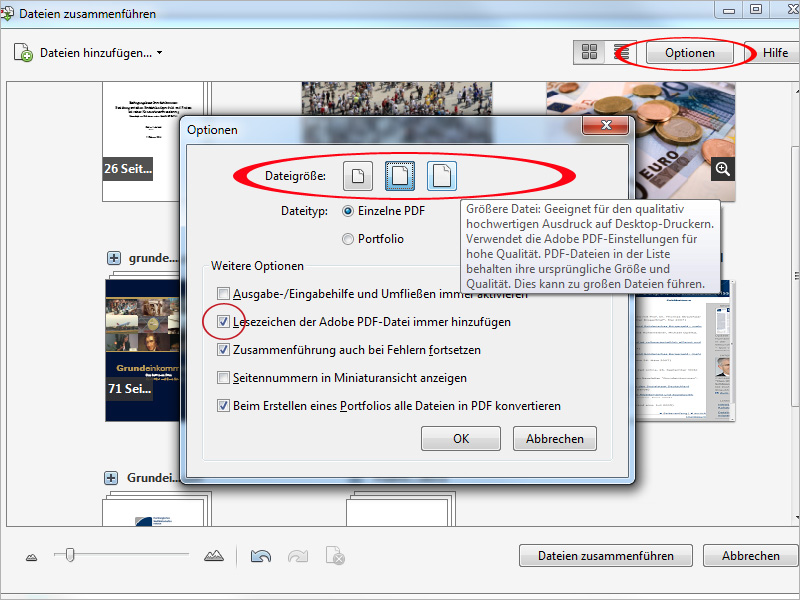The width and height of the screenshot is (800, 600).
Task: Maximize the Dateien zusammenführen window
Action: click(756, 9)
